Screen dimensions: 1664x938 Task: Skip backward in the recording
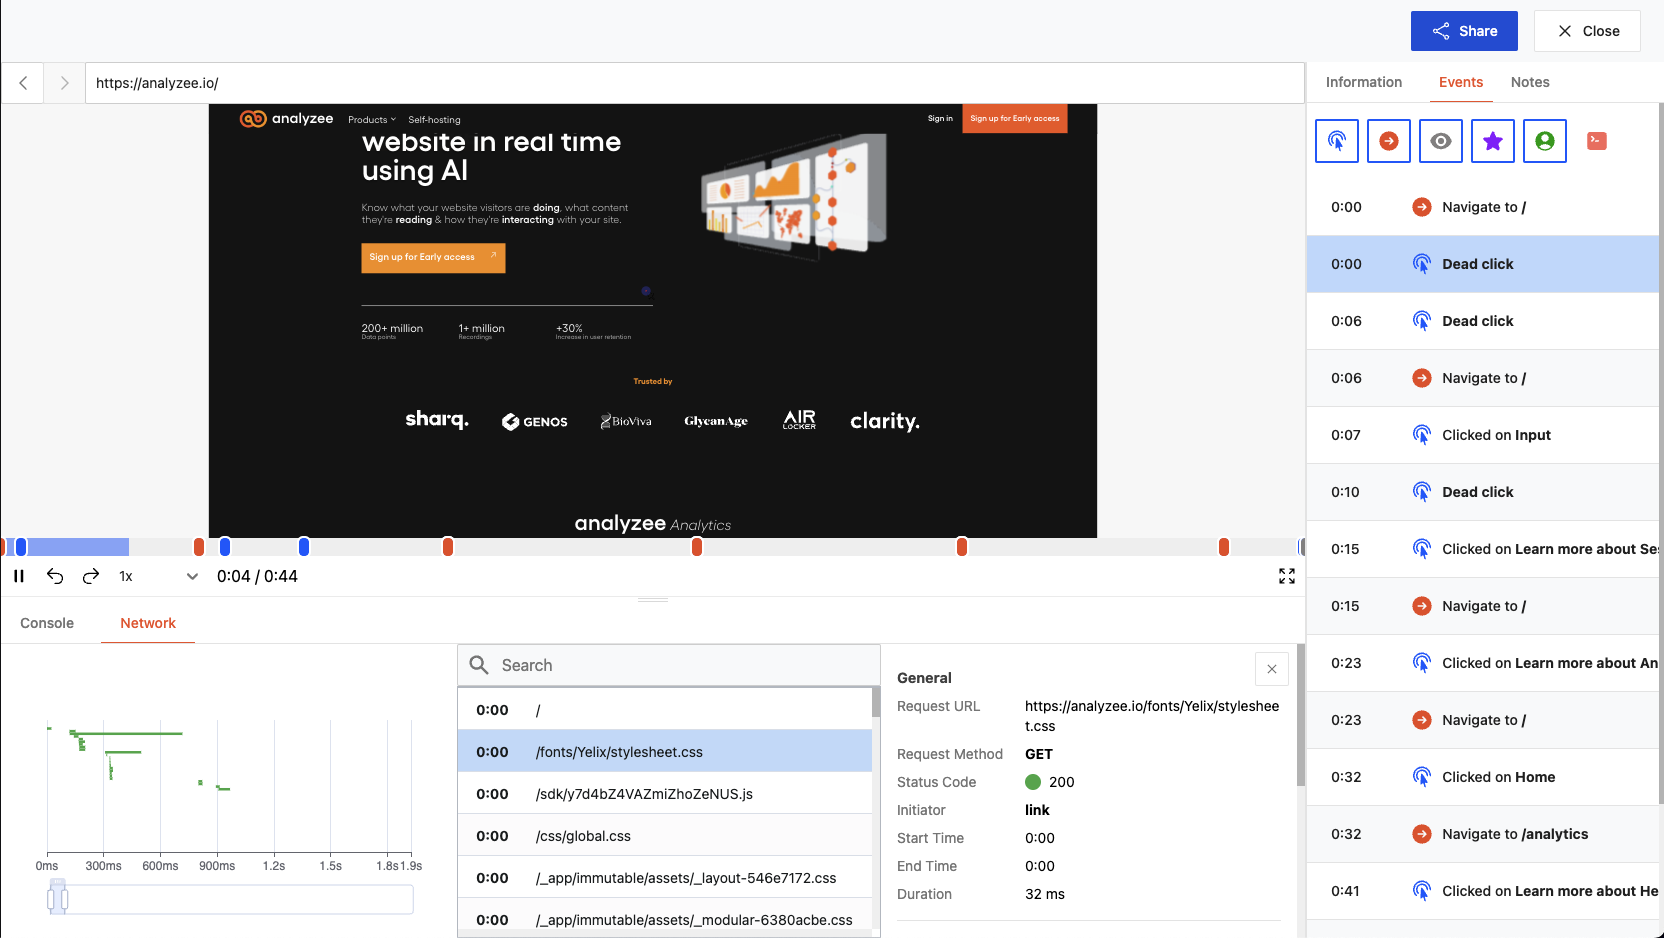click(55, 576)
